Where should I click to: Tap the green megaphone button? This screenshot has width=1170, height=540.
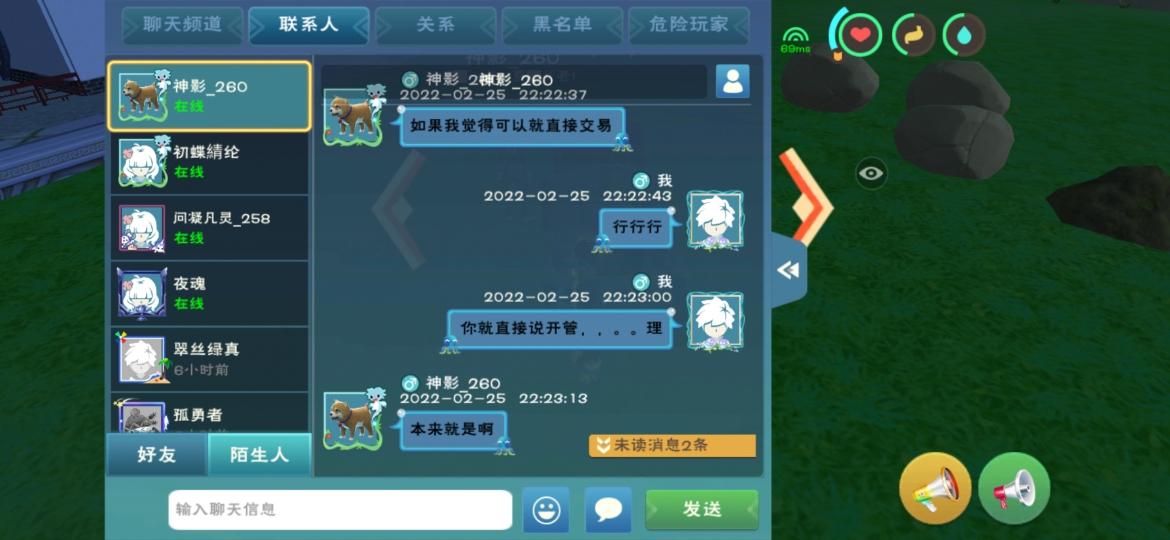point(1014,489)
